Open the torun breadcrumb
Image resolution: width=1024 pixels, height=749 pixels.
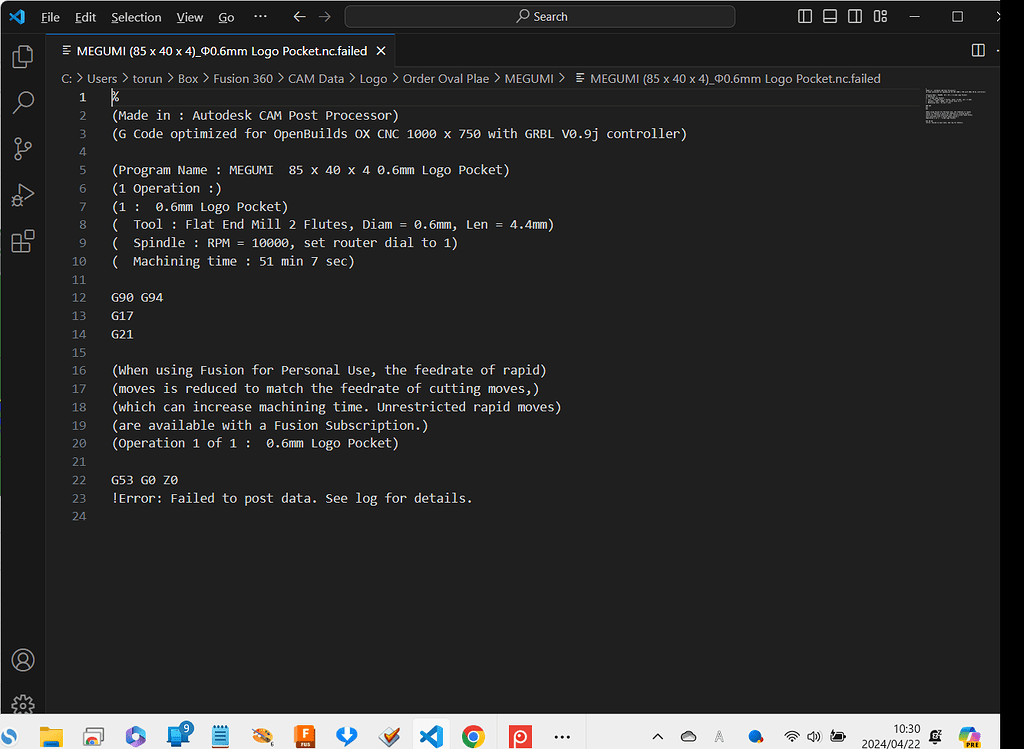point(147,79)
